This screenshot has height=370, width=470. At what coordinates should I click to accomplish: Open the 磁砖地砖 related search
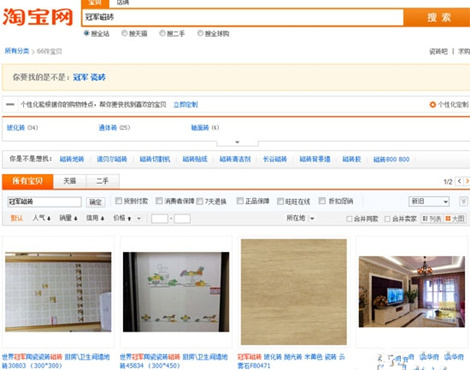point(72,159)
